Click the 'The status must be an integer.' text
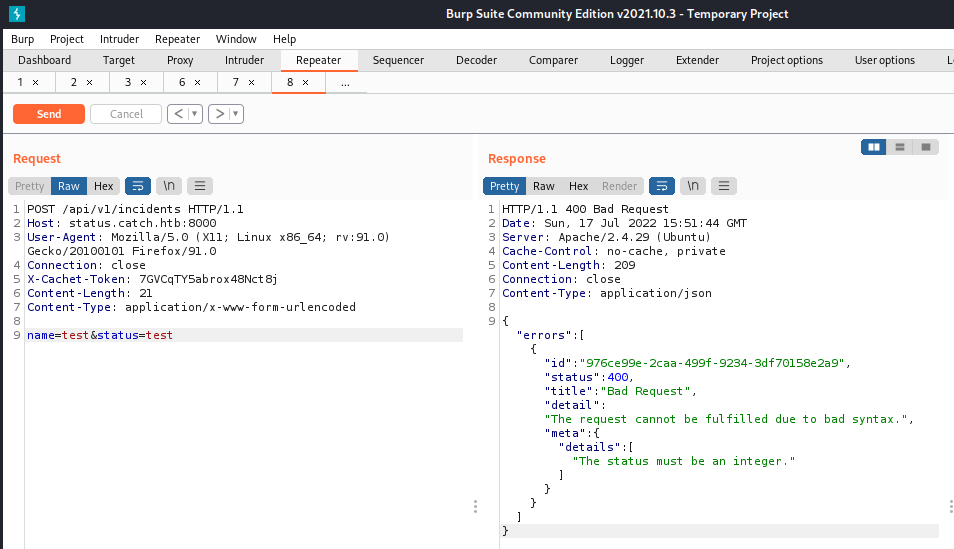 (684, 461)
